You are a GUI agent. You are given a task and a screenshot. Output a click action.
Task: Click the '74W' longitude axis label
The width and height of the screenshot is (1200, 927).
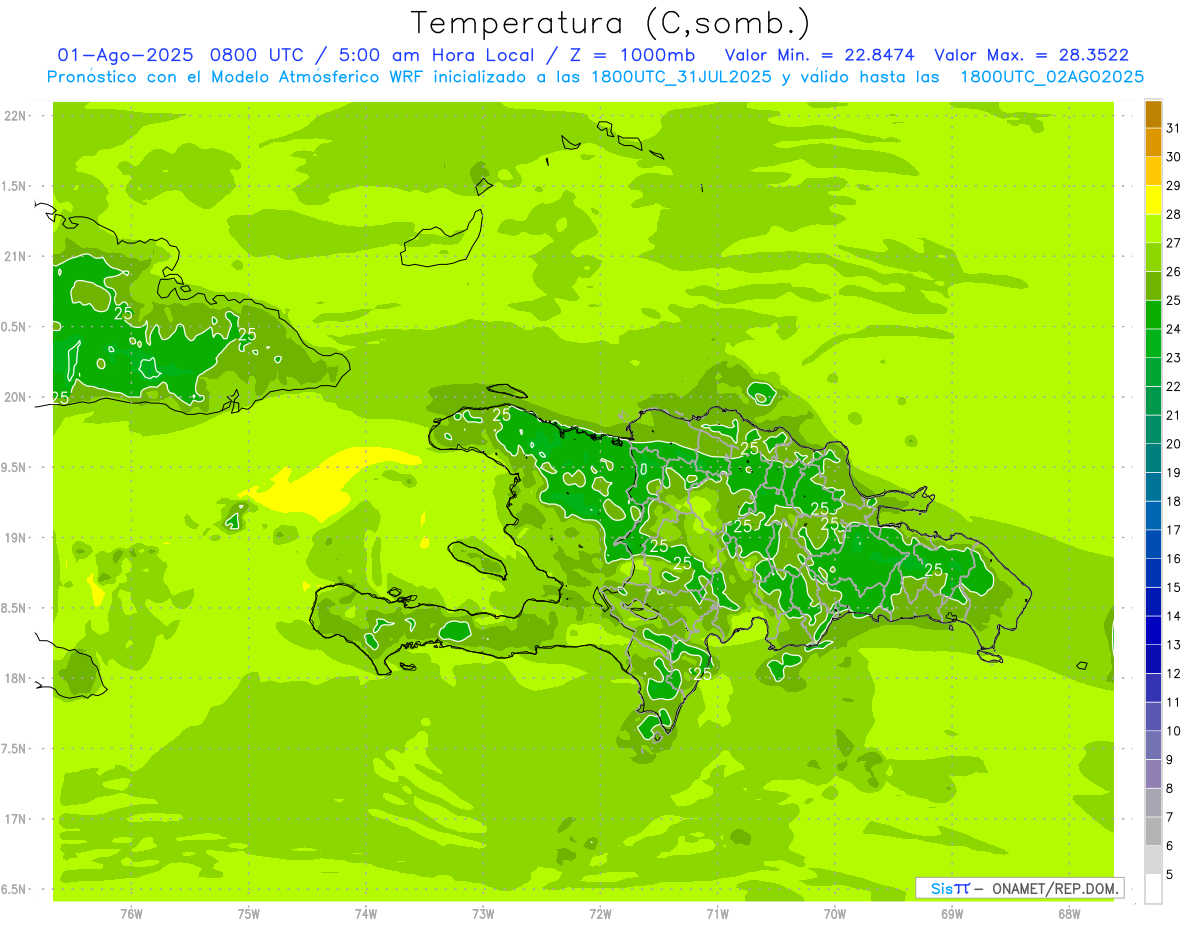point(366,914)
